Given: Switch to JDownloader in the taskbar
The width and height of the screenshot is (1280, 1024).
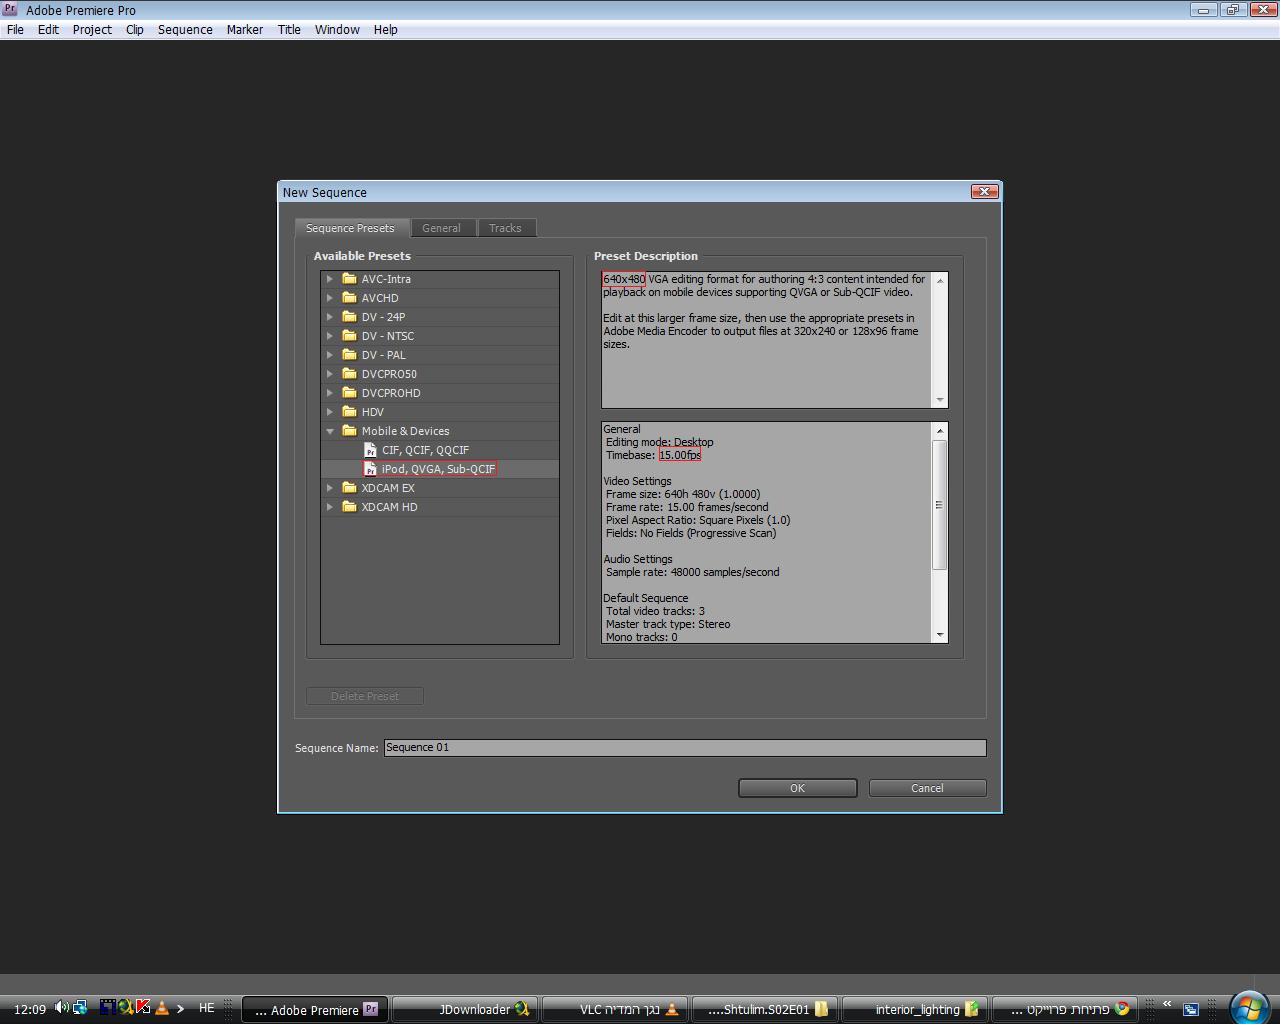Looking at the screenshot, I should click(466, 1009).
